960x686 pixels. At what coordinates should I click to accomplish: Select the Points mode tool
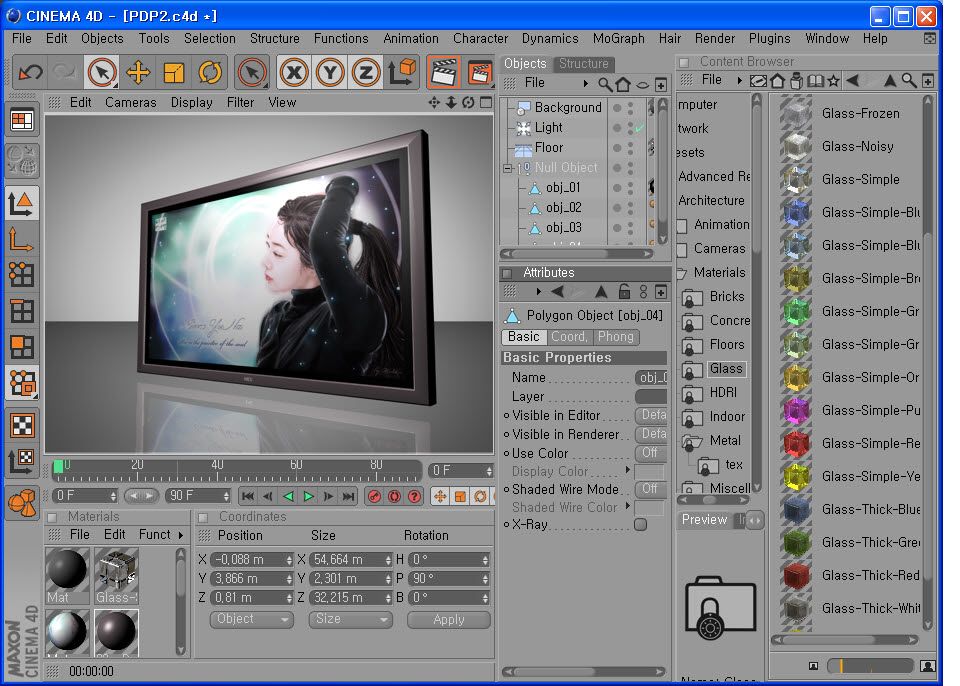point(22,275)
